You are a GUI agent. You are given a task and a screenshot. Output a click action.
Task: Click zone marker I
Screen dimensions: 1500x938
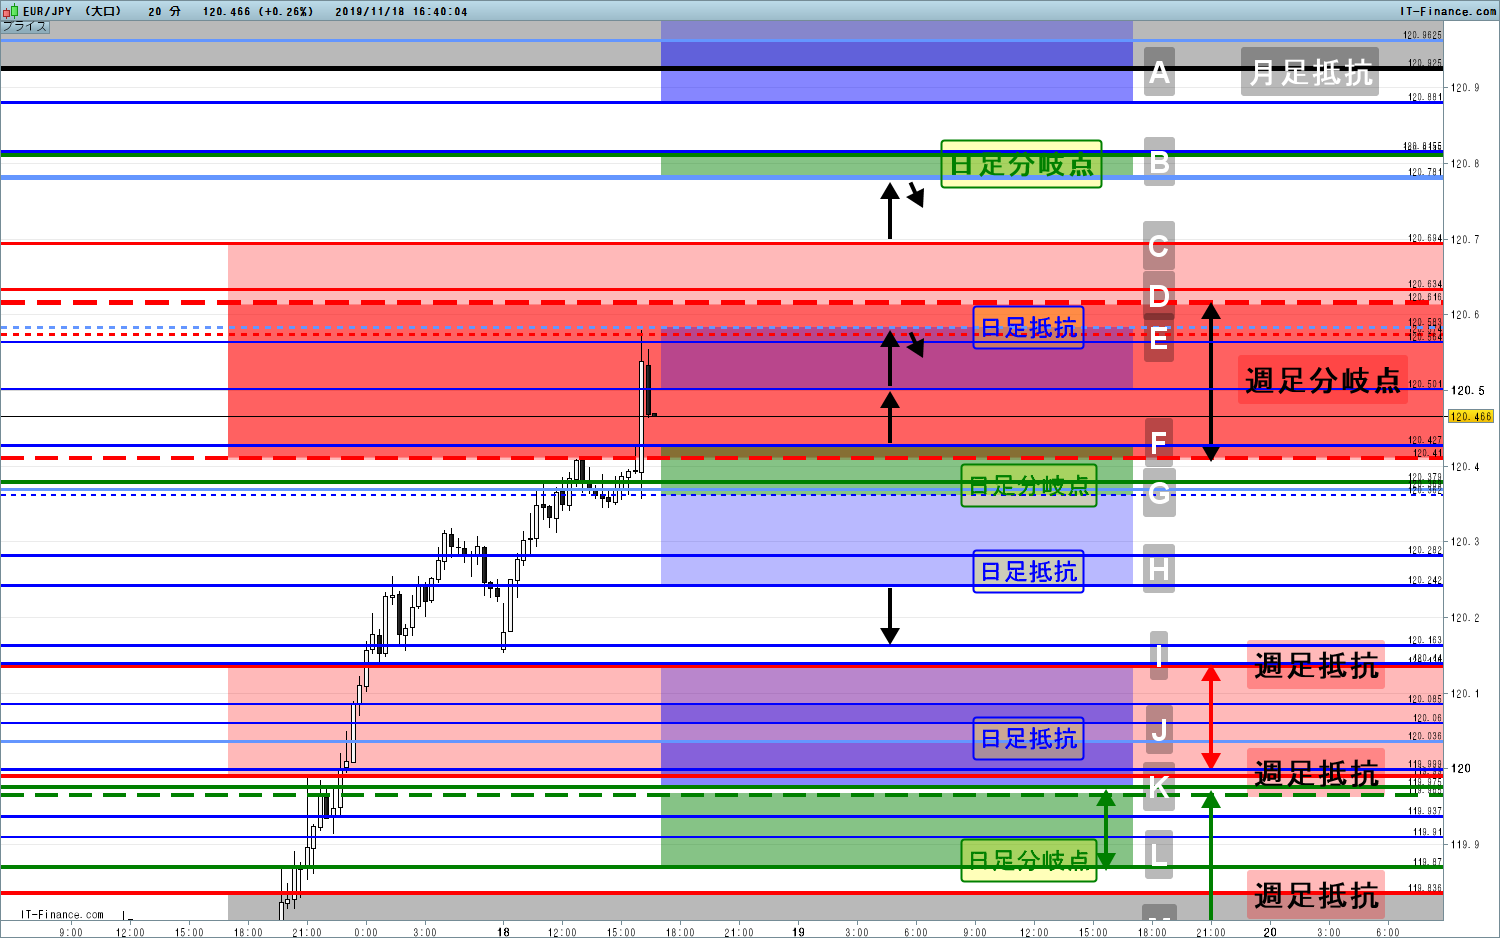coord(1159,656)
